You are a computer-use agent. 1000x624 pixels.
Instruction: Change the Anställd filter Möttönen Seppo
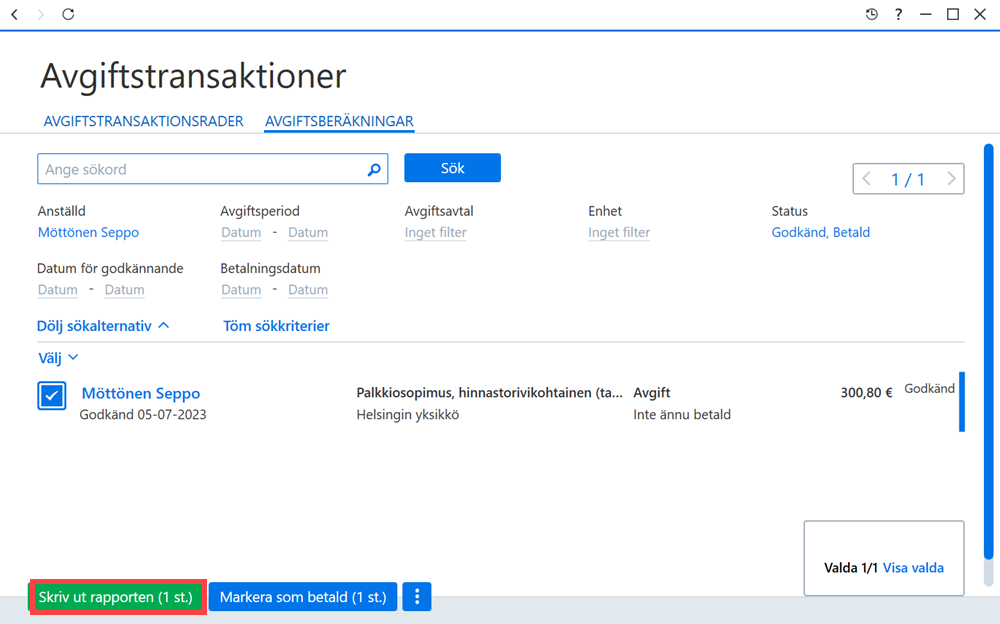pos(88,232)
